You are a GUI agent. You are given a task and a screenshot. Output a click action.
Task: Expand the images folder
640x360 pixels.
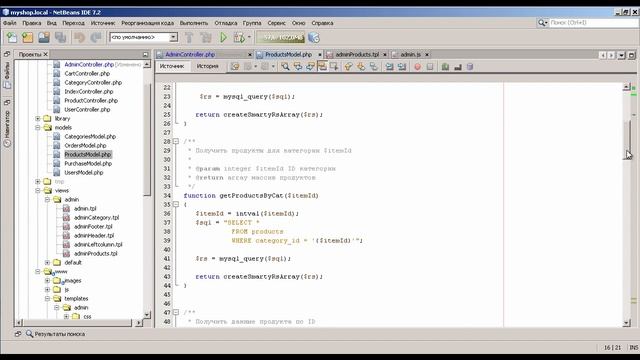click(x=47, y=280)
